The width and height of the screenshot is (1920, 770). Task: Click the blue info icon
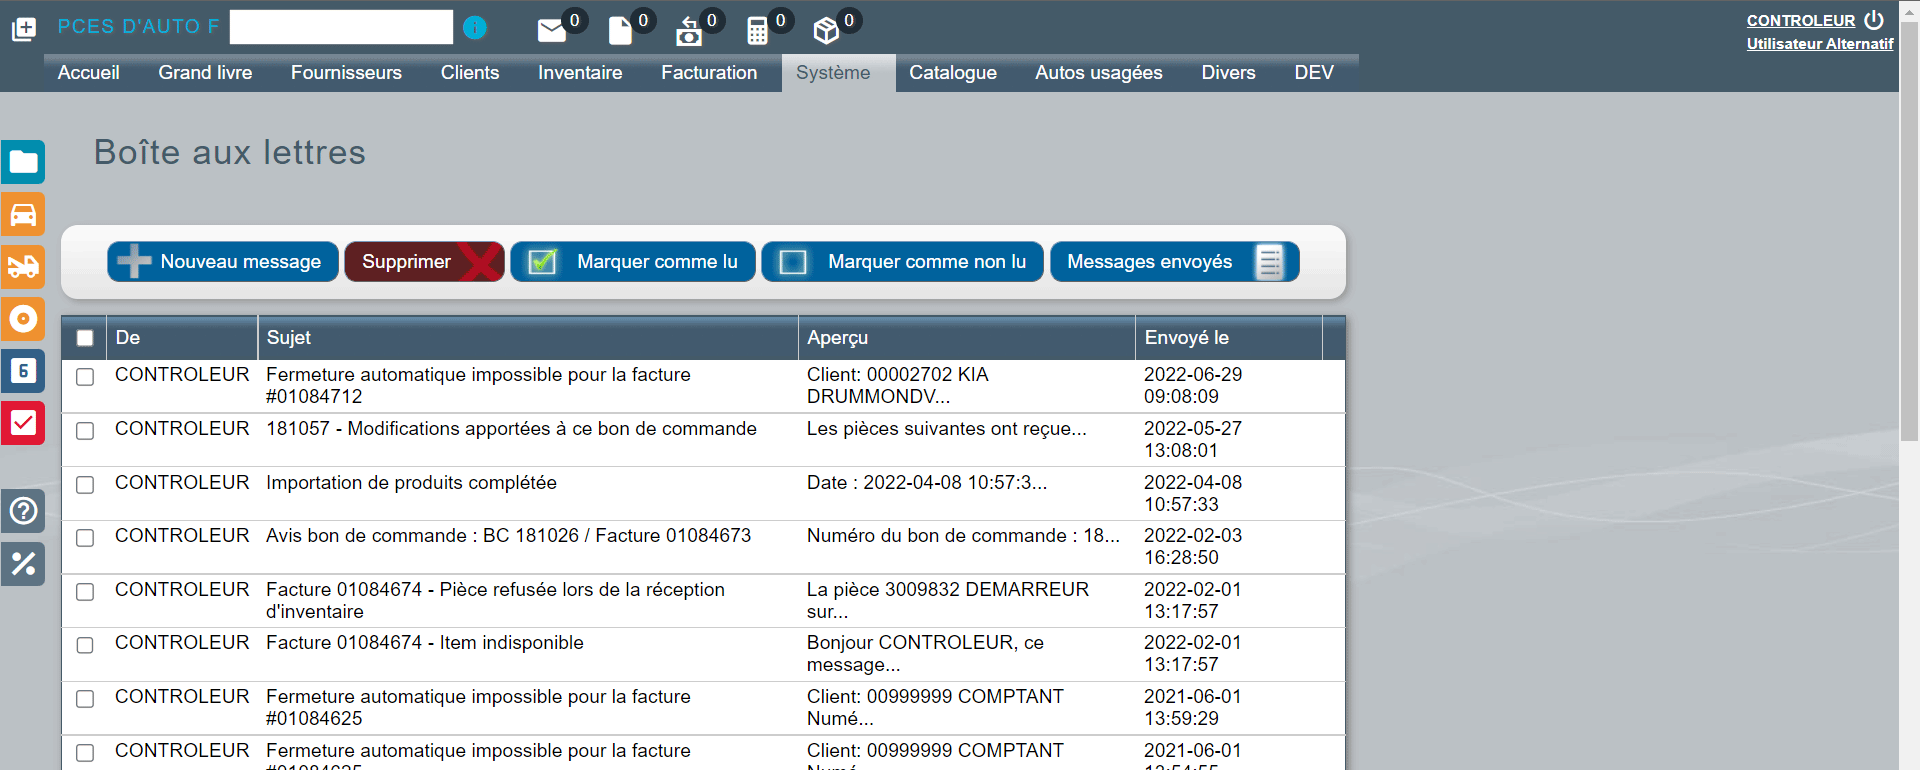pos(475,28)
